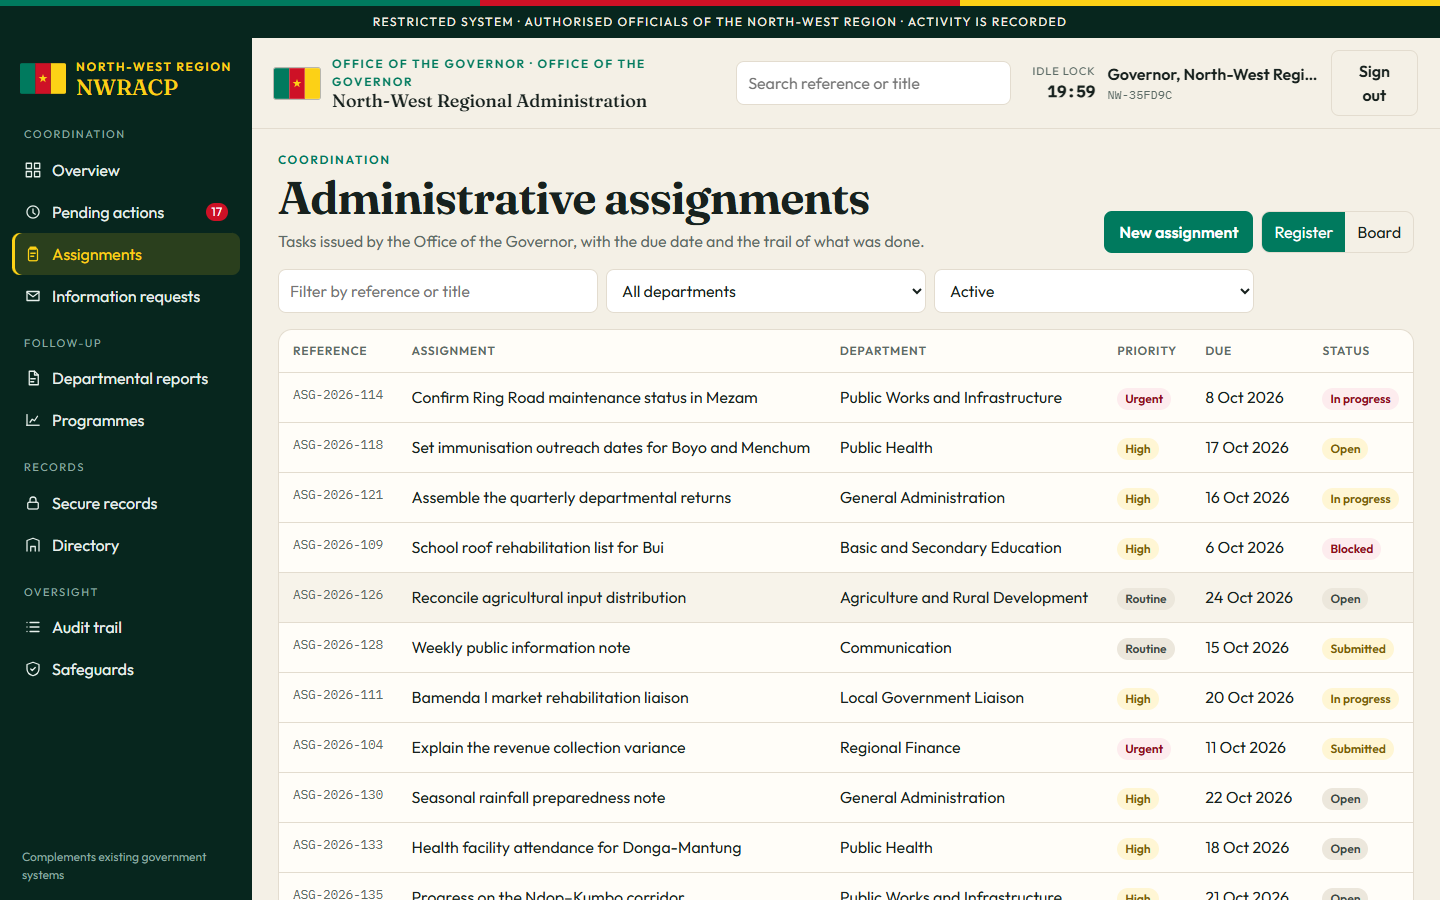The width and height of the screenshot is (1440, 900).
Task: Open the All departments dropdown
Action: pos(766,291)
